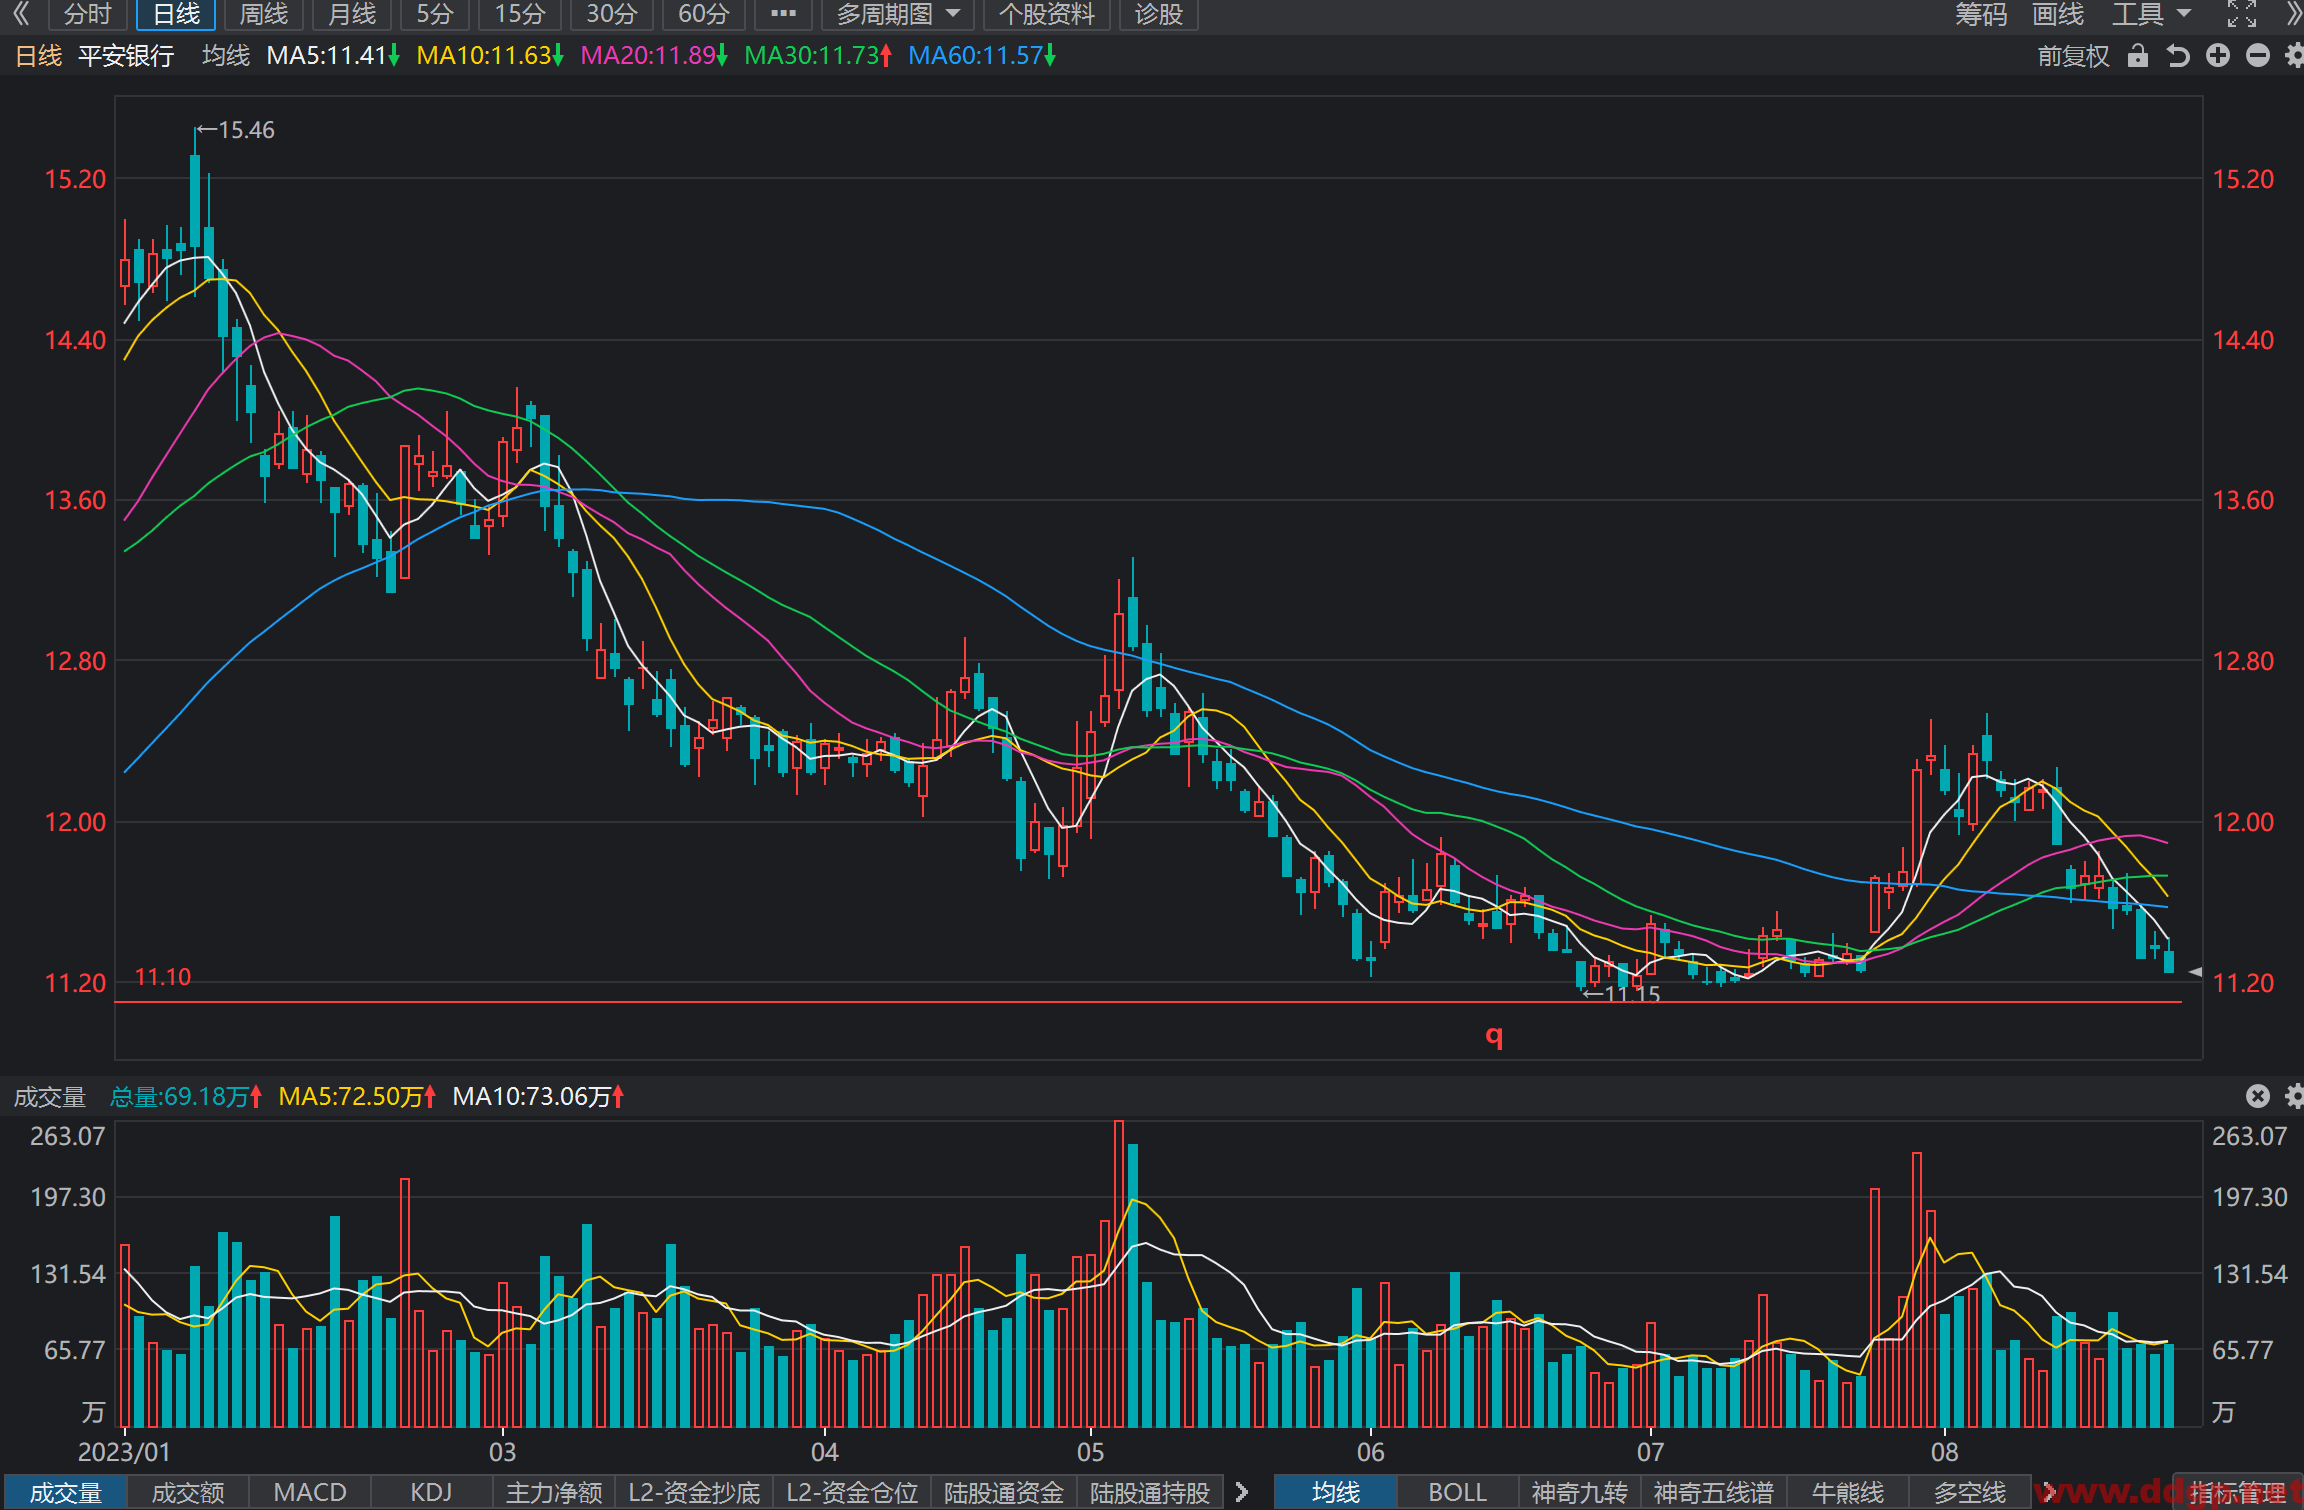The image size is (2304, 1510).
Task: Select the 5分 period
Action: (435, 14)
